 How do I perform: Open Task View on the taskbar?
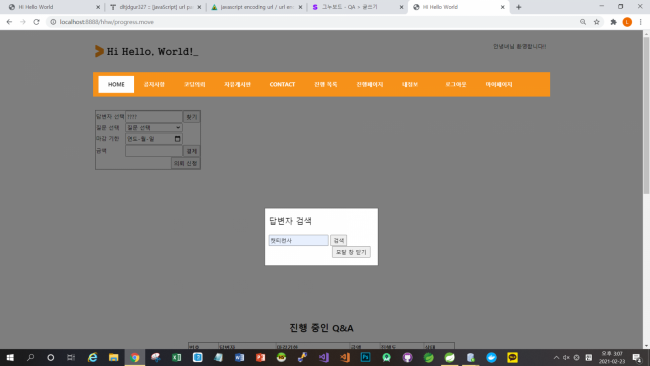click(71, 357)
